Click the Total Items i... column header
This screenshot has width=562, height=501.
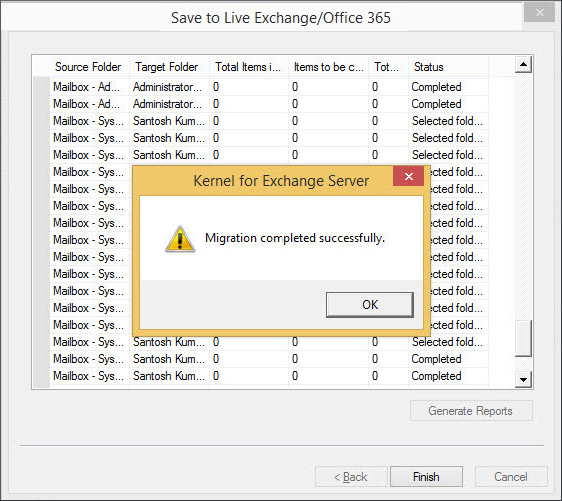click(x=248, y=67)
